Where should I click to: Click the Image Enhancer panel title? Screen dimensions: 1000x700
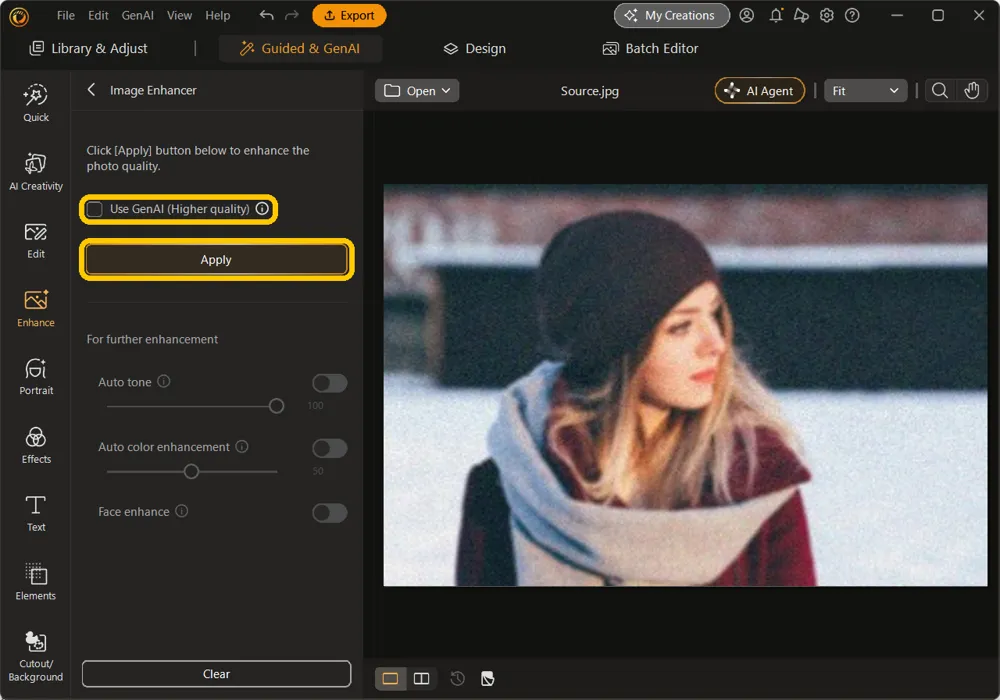click(153, 90)
